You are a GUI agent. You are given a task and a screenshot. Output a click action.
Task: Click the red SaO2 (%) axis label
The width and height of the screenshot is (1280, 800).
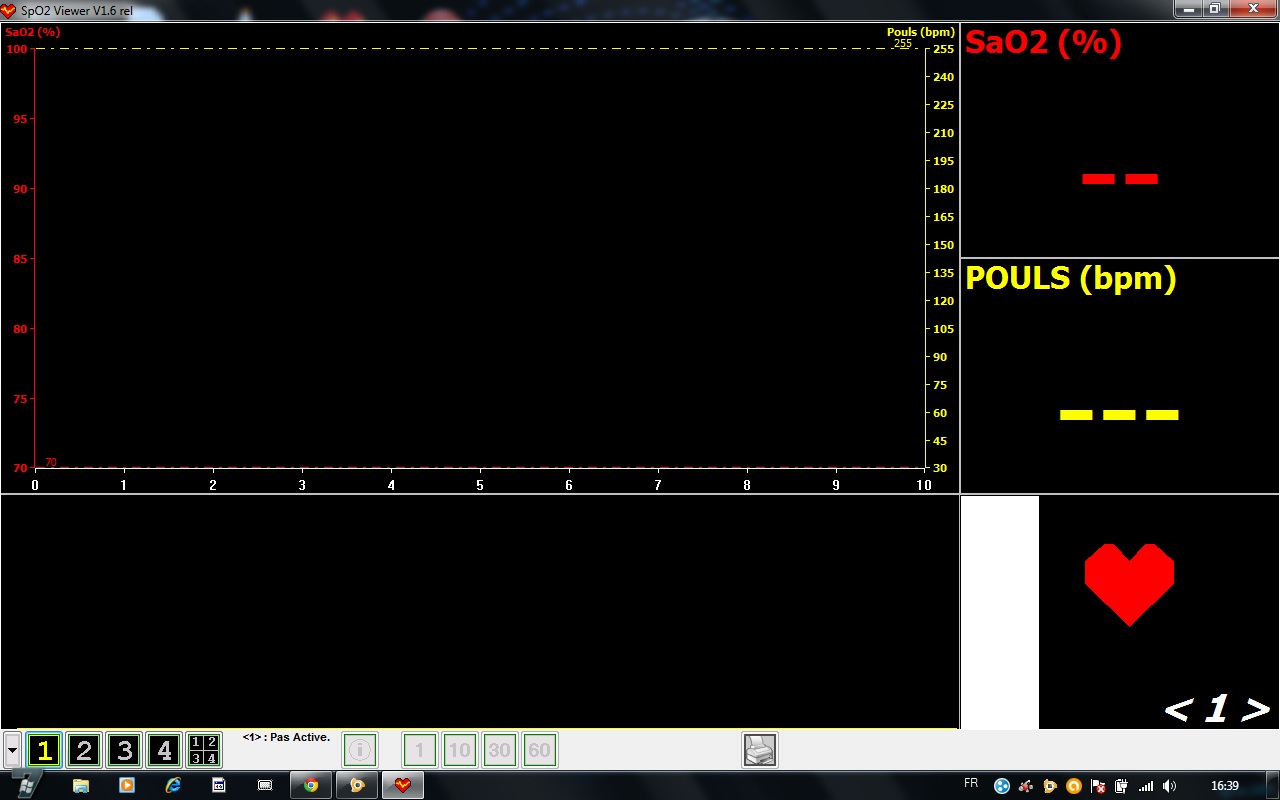tap(33, 32)
